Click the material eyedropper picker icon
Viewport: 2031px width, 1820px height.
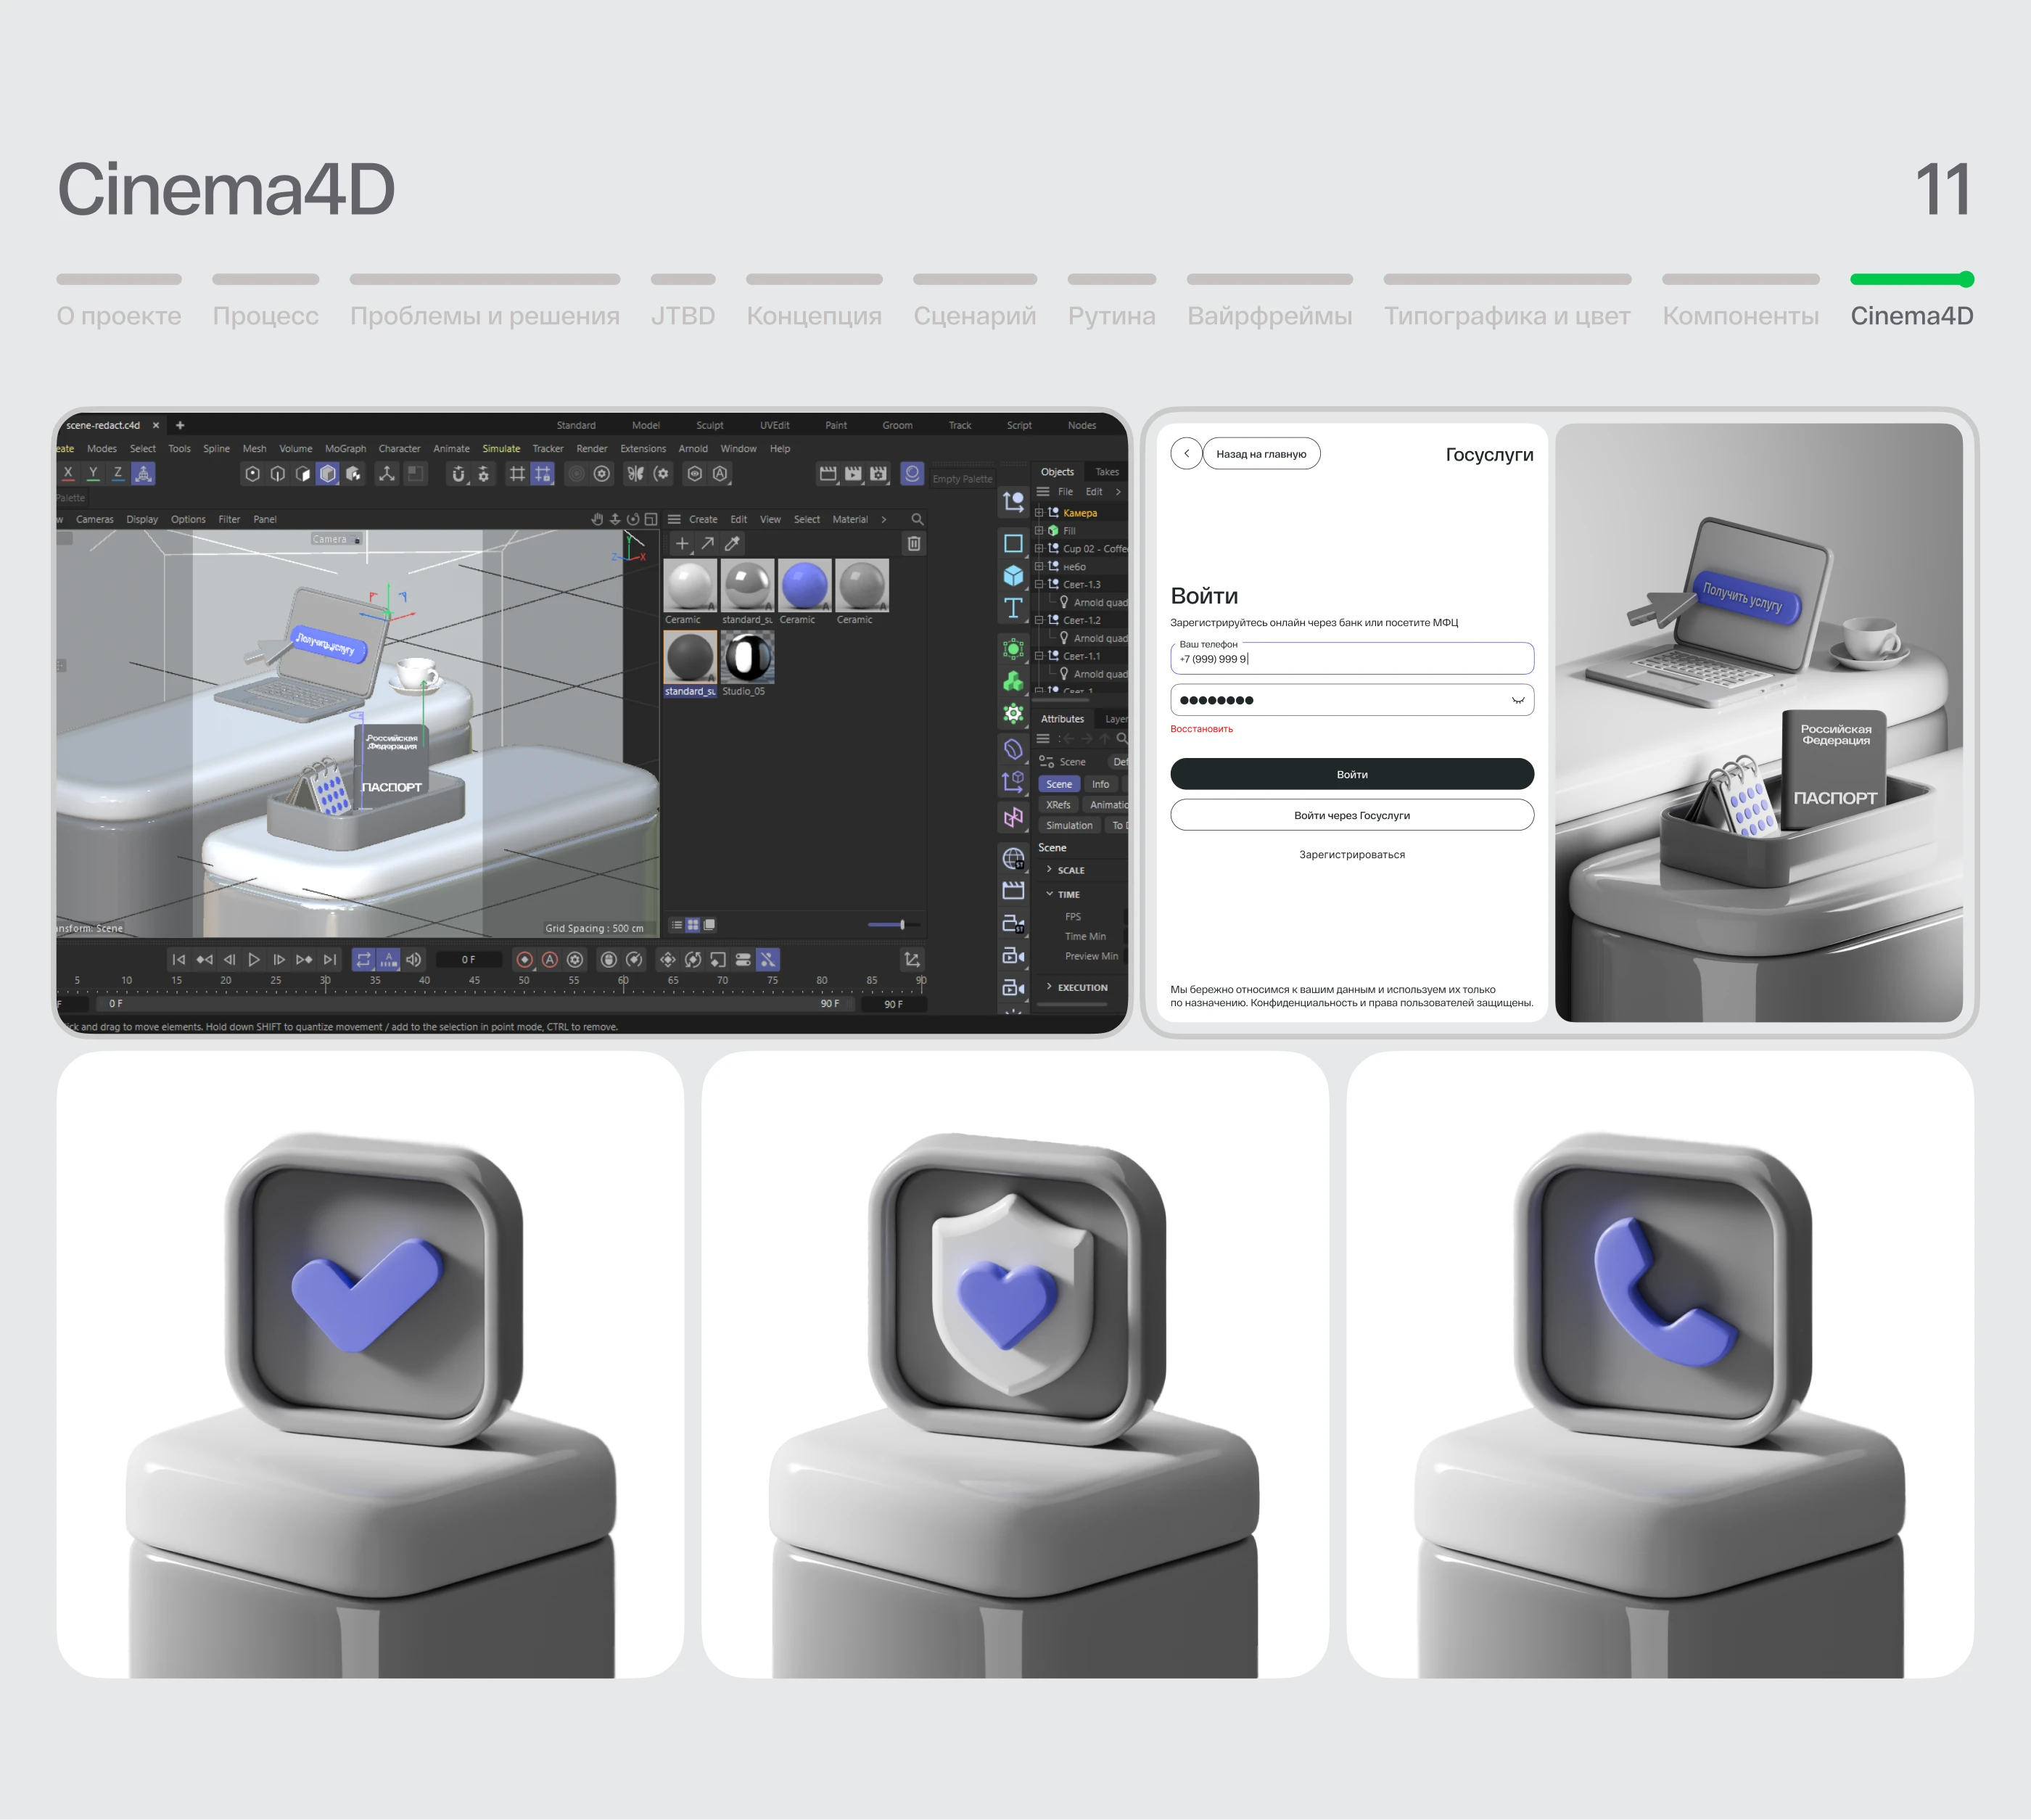(x=732, y=544)
